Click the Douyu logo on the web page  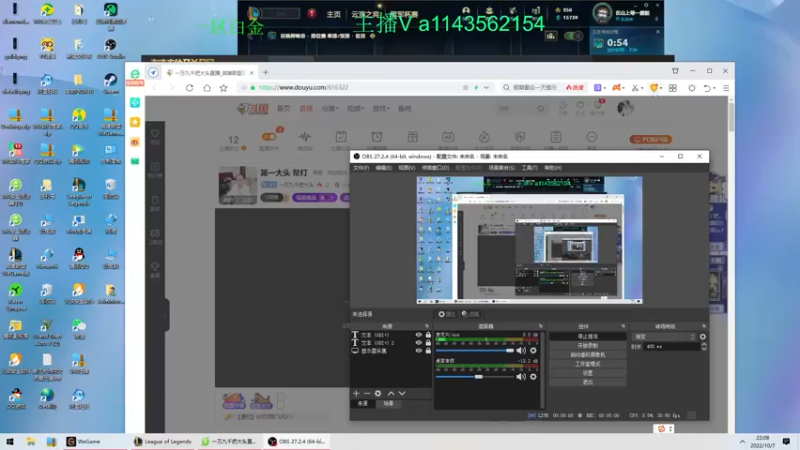253,109
